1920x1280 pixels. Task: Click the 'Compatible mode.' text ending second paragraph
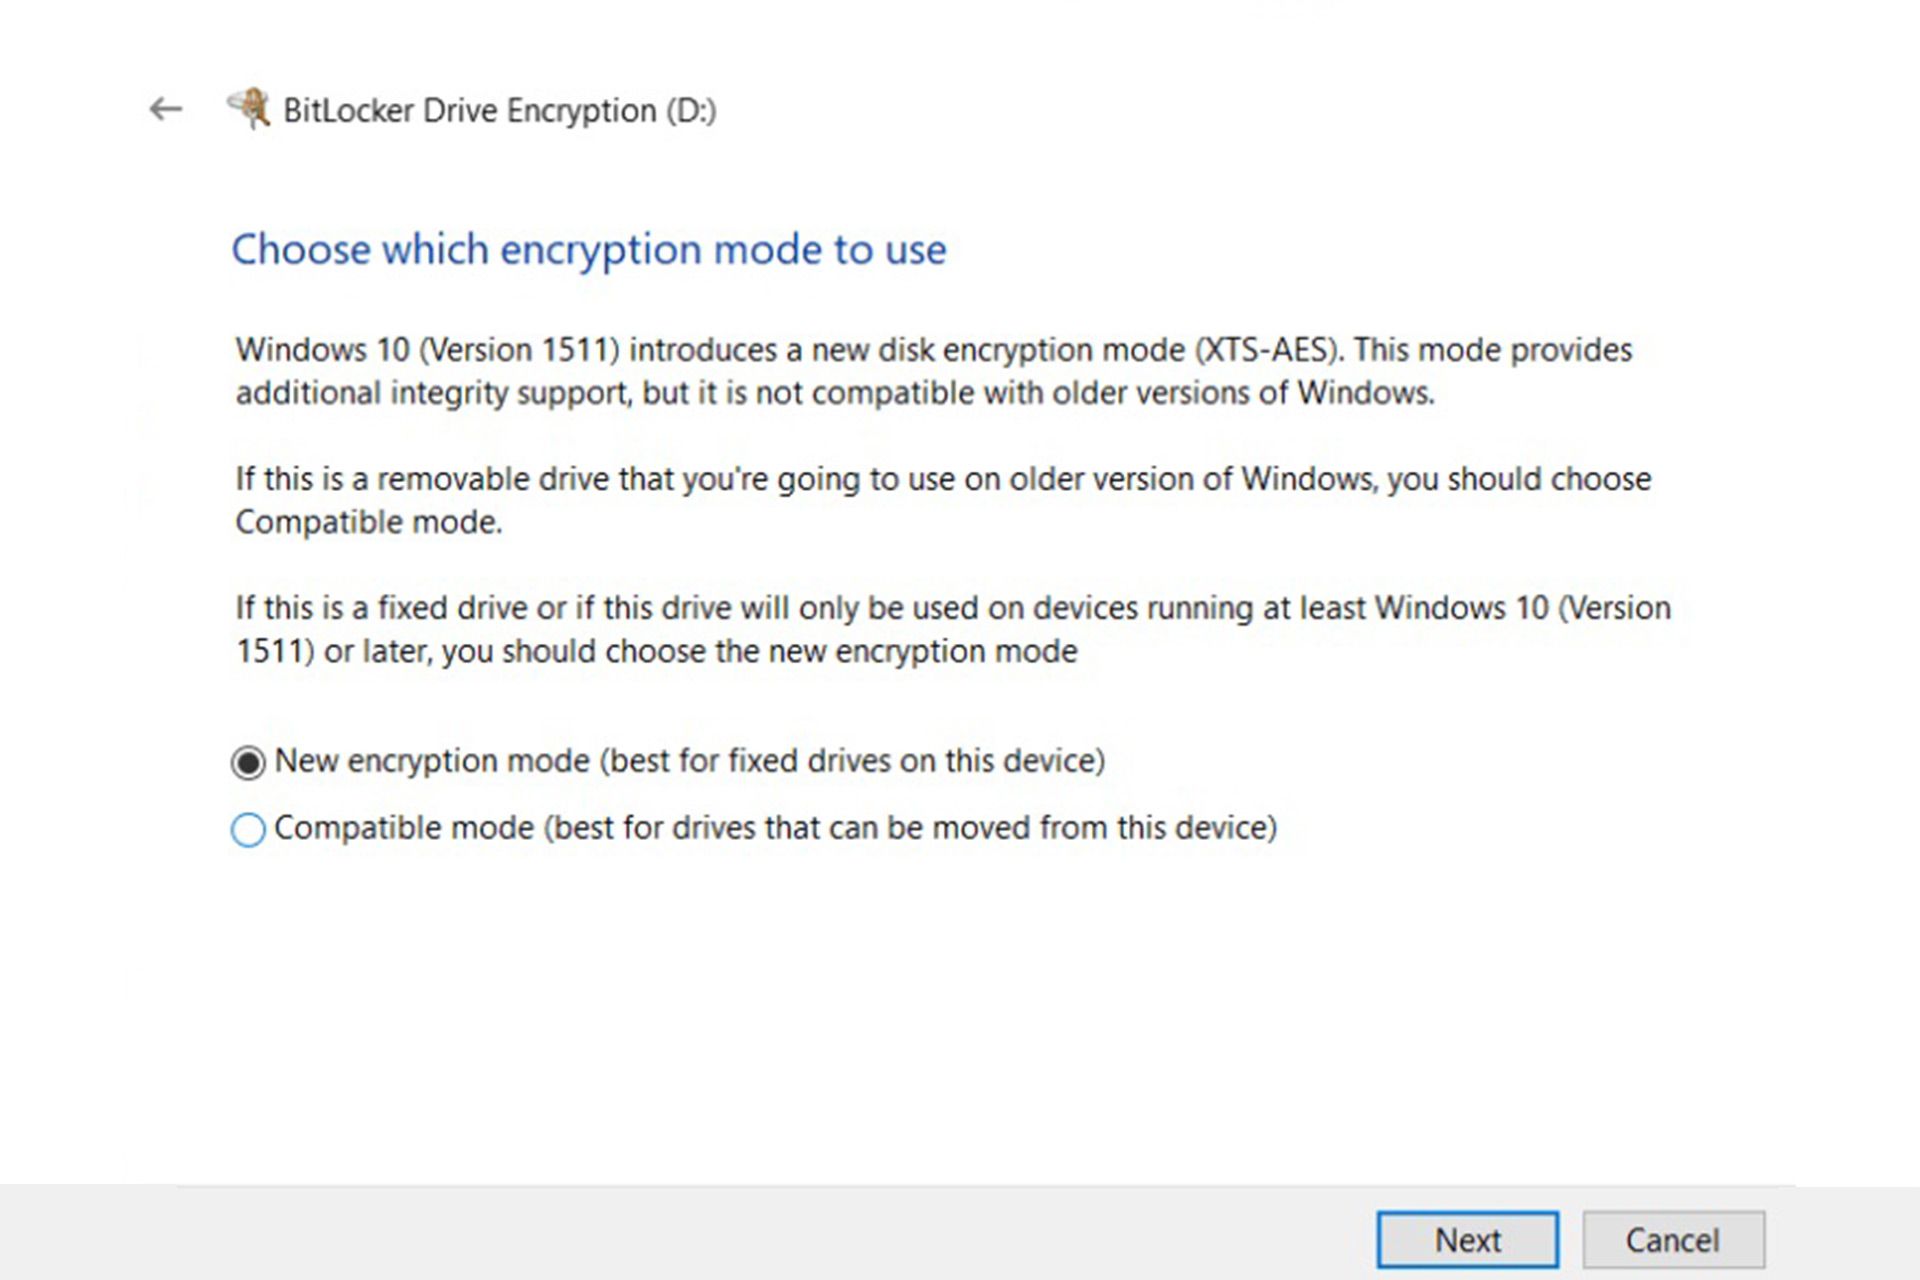click(369, 522)
